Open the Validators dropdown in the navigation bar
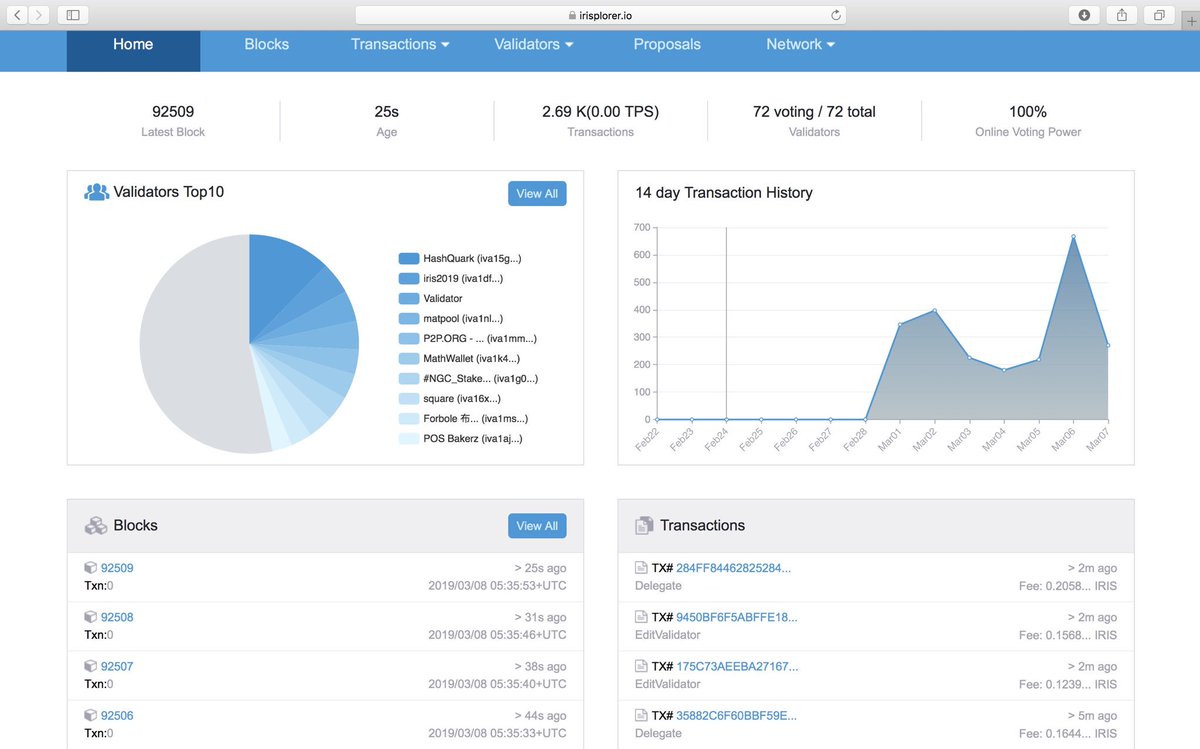Image resolution: width=1200 pixels, height=749 pixels. [533, 44]
